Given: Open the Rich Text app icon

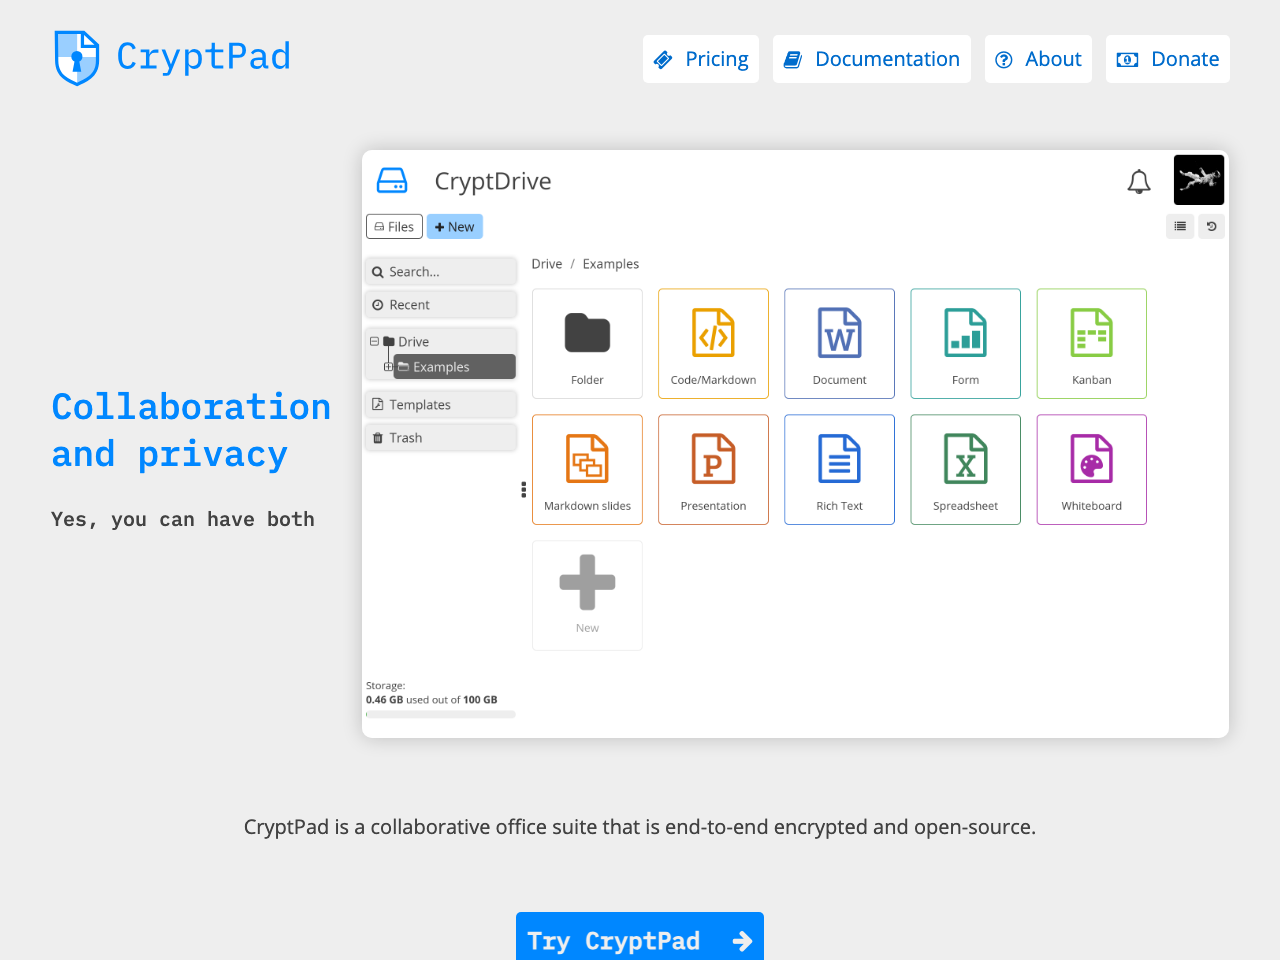Looking at the screenshot, I should tap(839, 469).
